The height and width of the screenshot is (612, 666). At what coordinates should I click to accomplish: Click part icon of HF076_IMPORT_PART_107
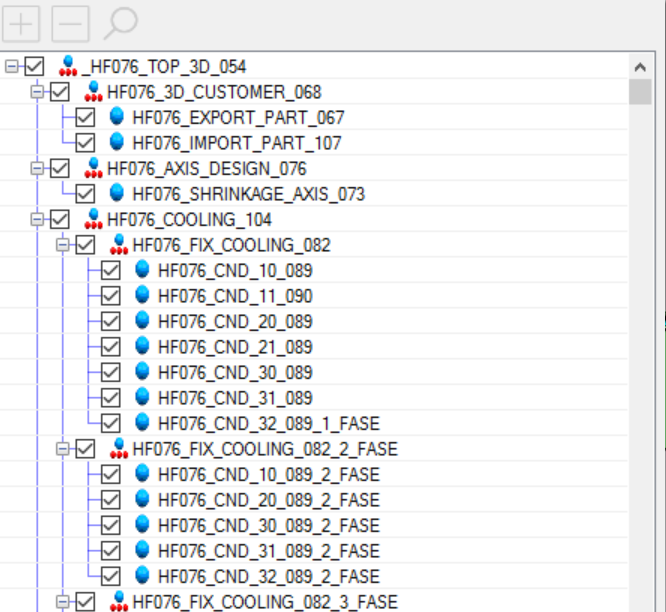pyautogui.click(x=116, y=142)
